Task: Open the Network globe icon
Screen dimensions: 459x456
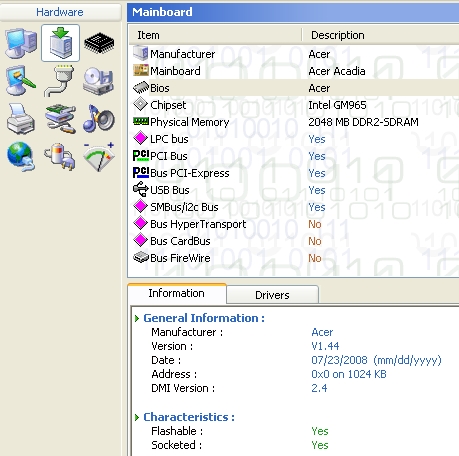Action: (x=21, y=156)
